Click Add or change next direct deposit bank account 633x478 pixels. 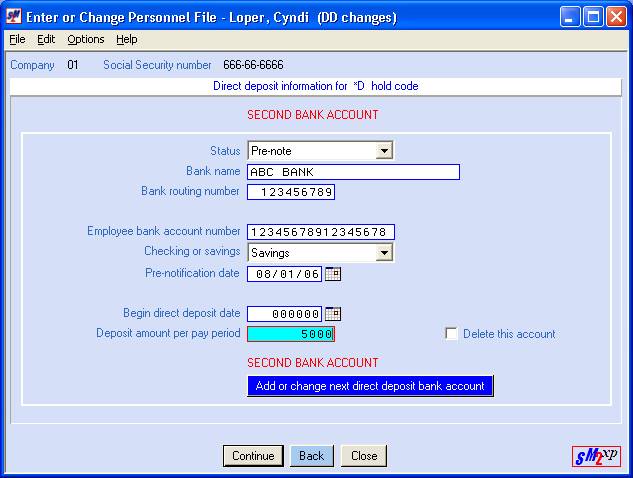point(370,386)
